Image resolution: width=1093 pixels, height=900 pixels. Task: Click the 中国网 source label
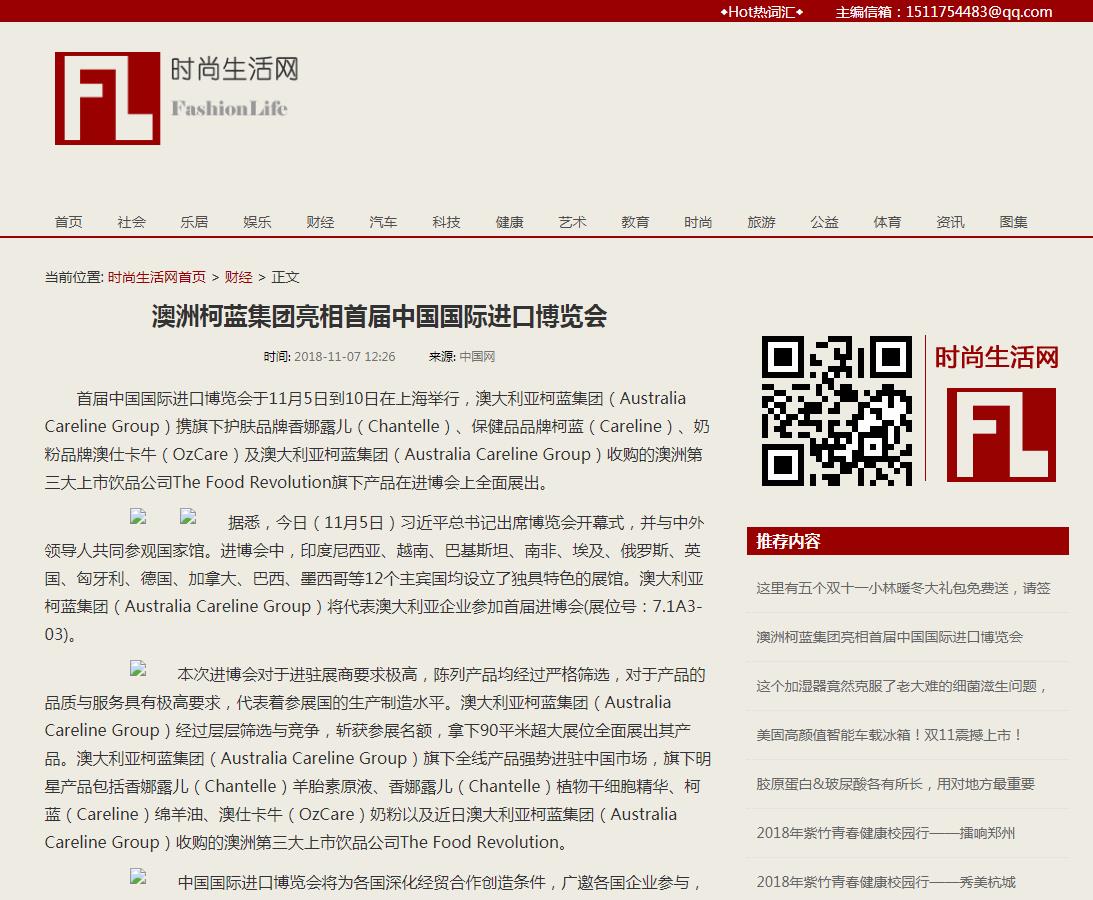[x=477, y=357]
